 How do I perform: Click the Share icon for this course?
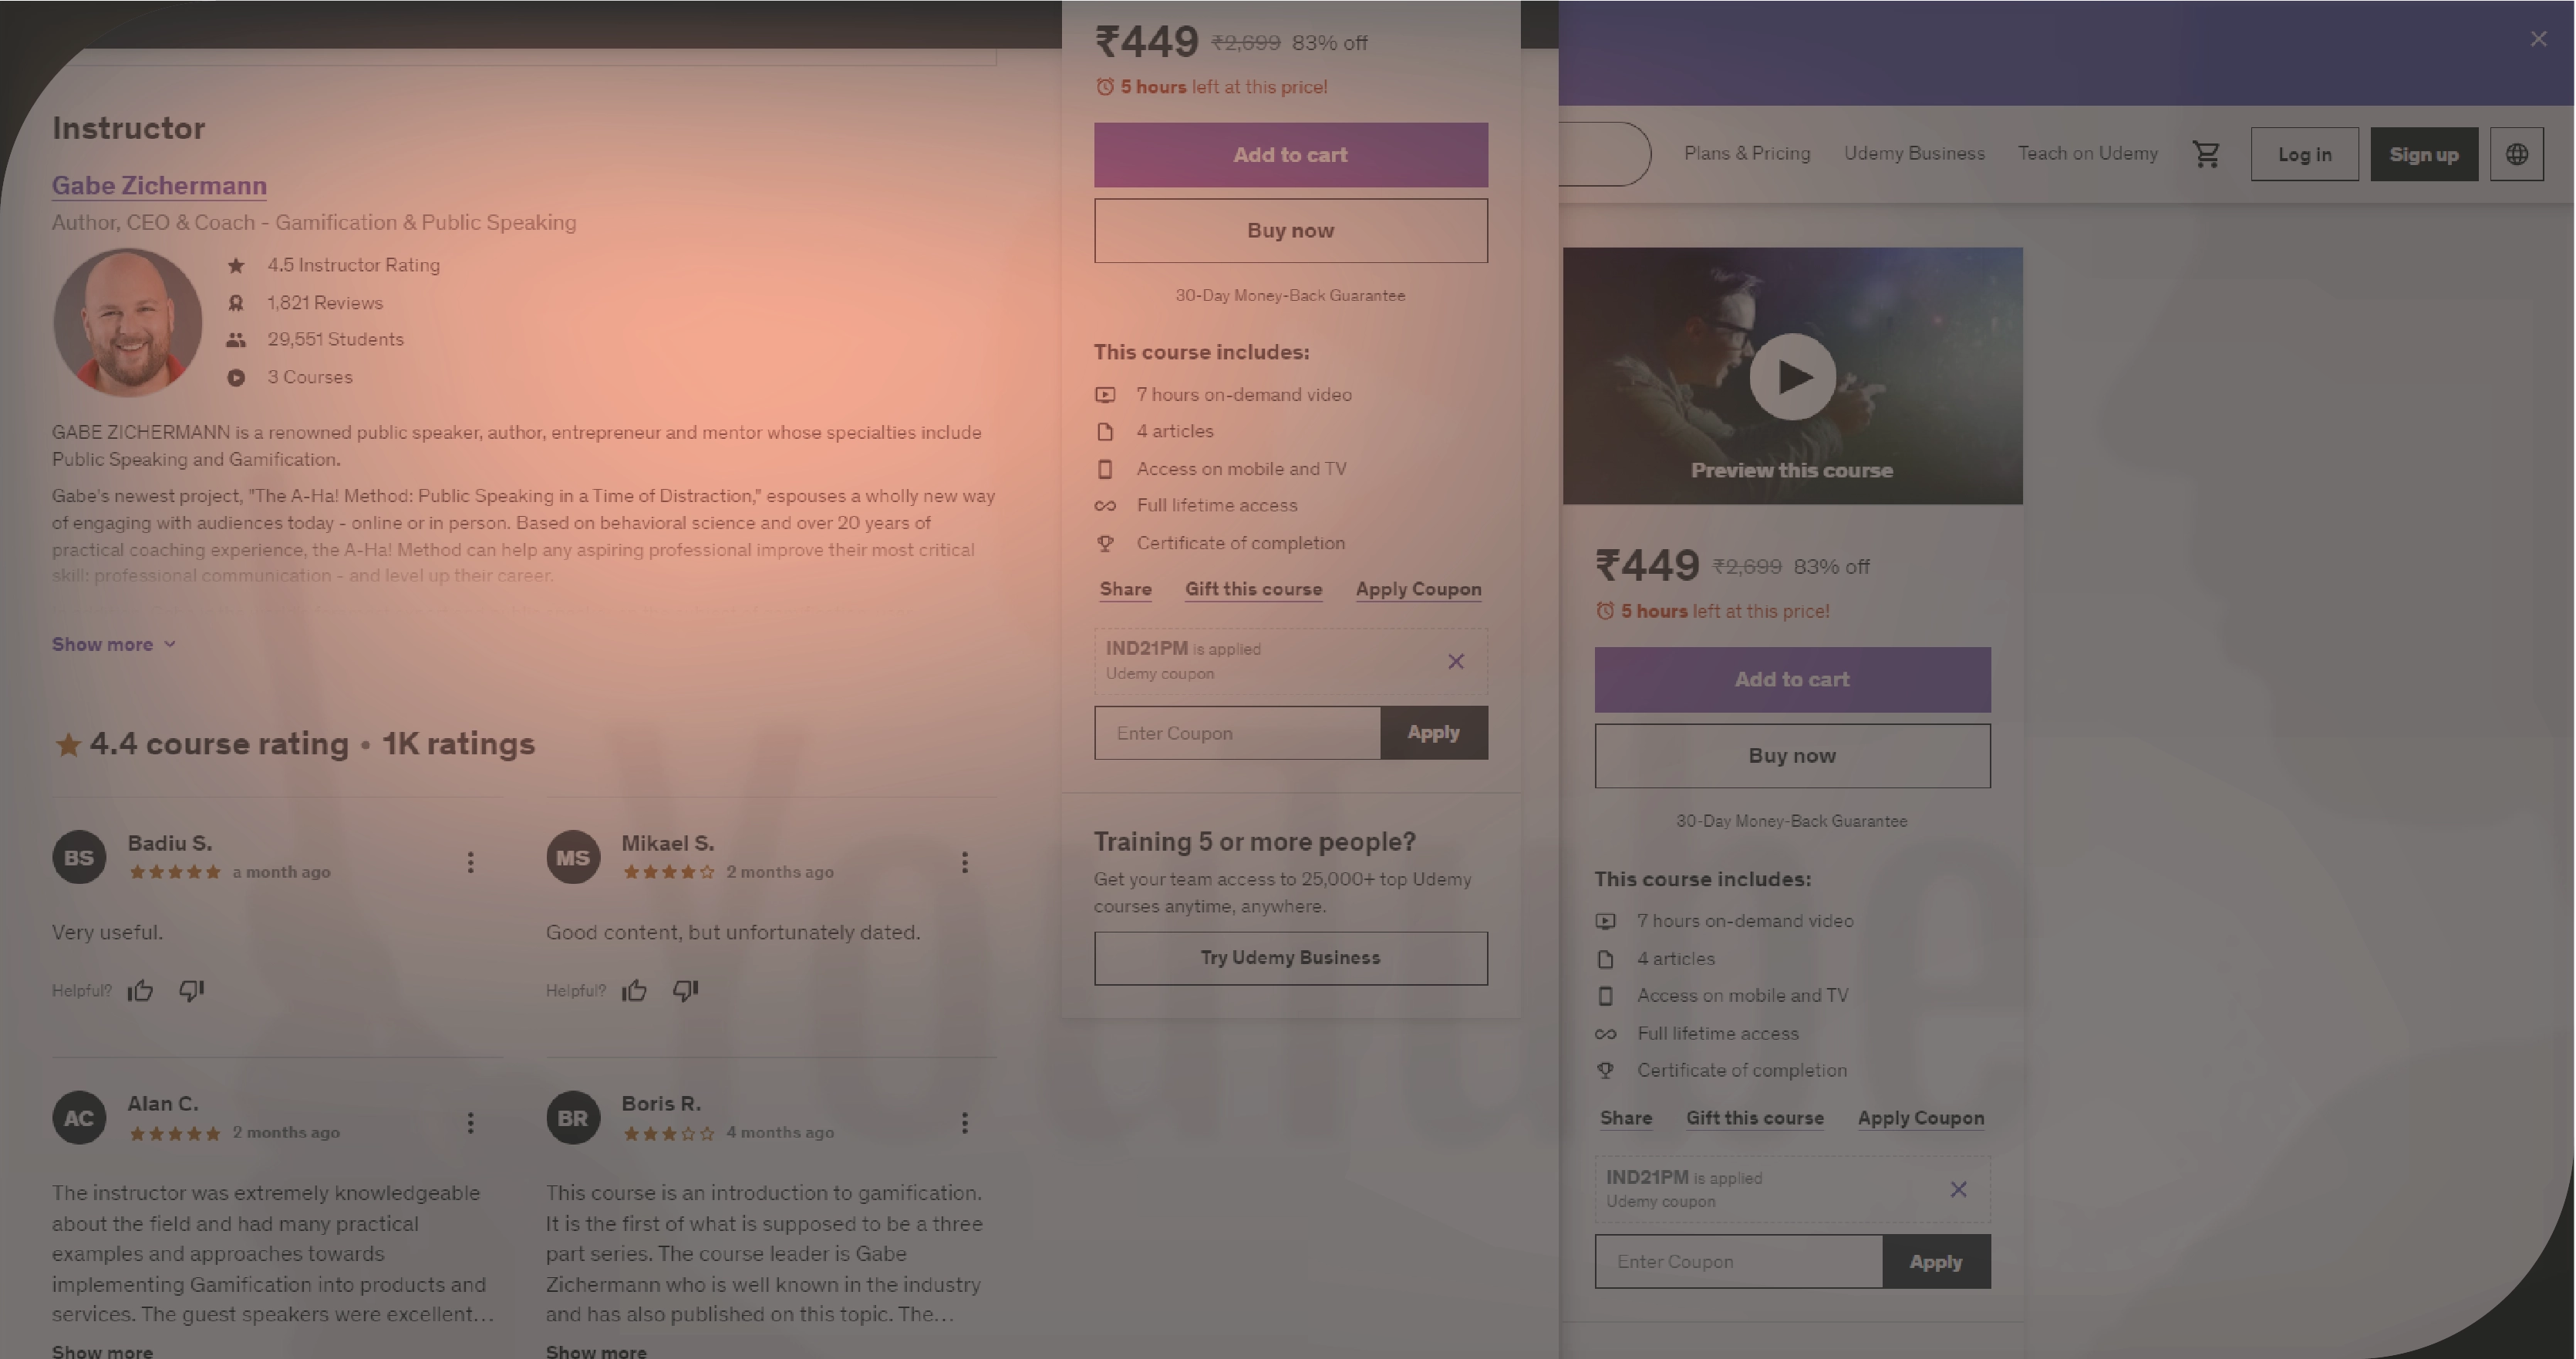point(1123,588)
